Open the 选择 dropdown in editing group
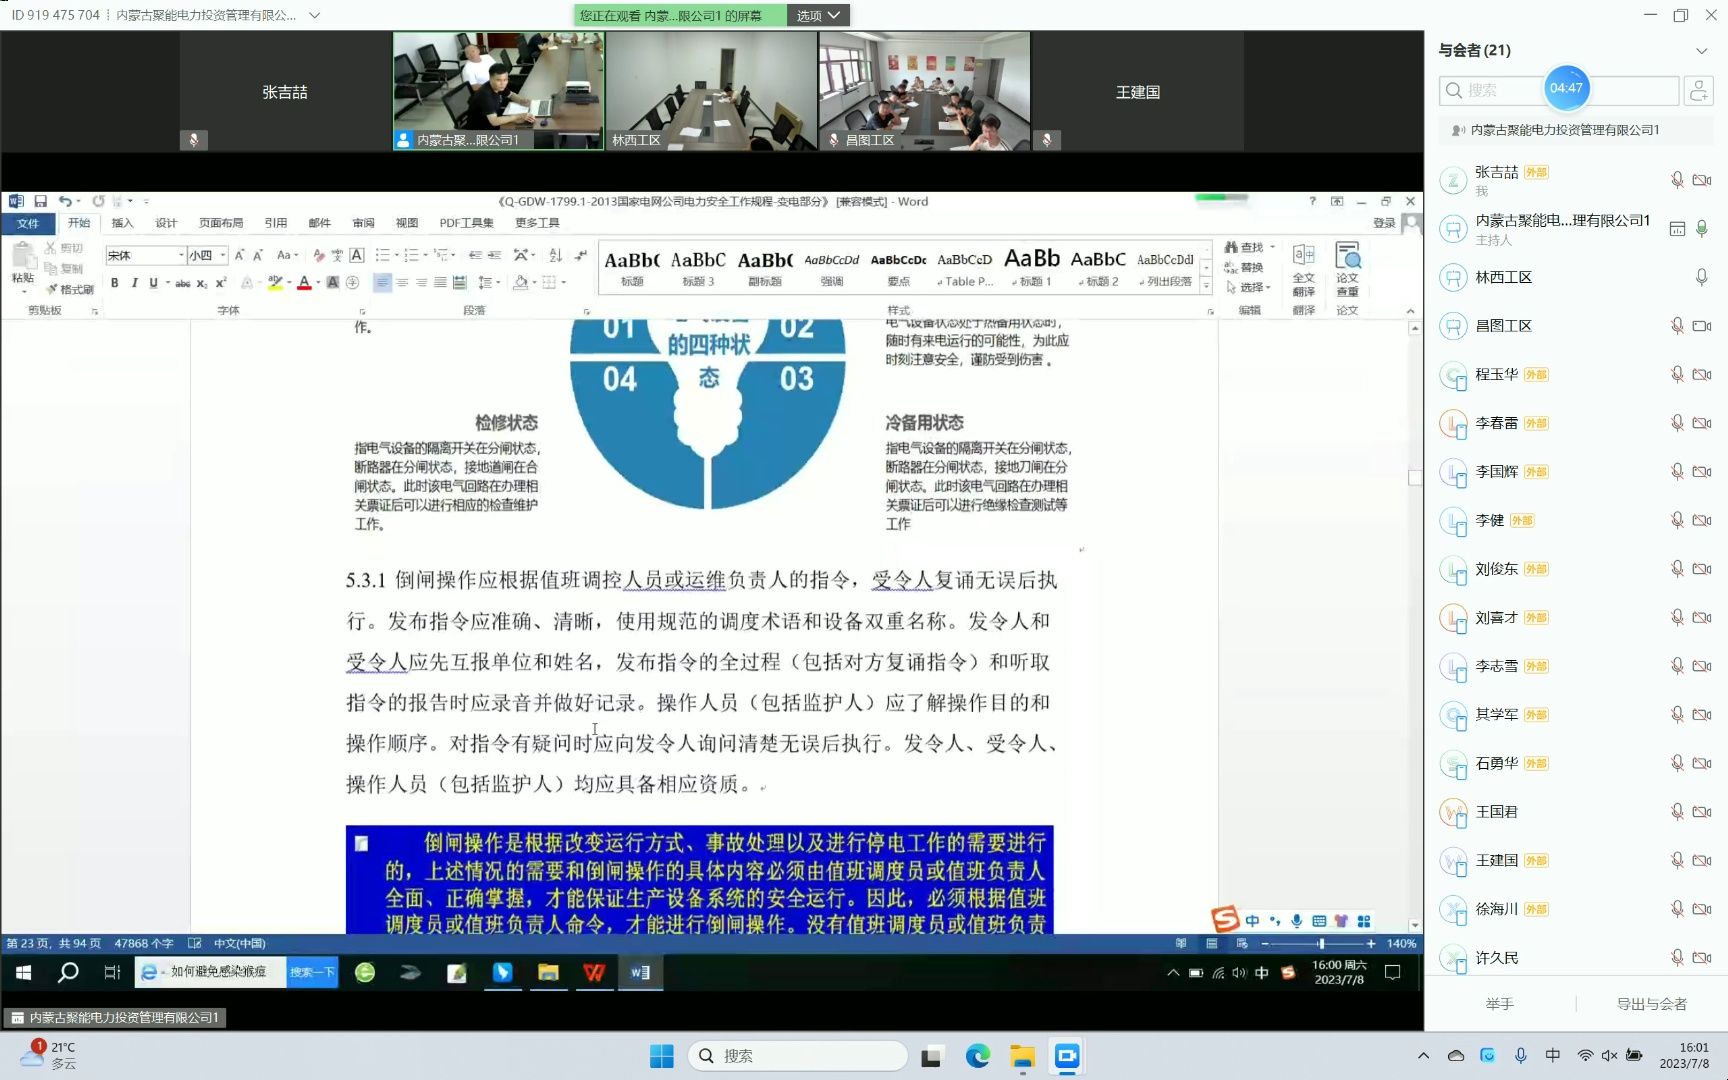The width and height of the screenshot is (1728, 1080). coord(1248,287)
